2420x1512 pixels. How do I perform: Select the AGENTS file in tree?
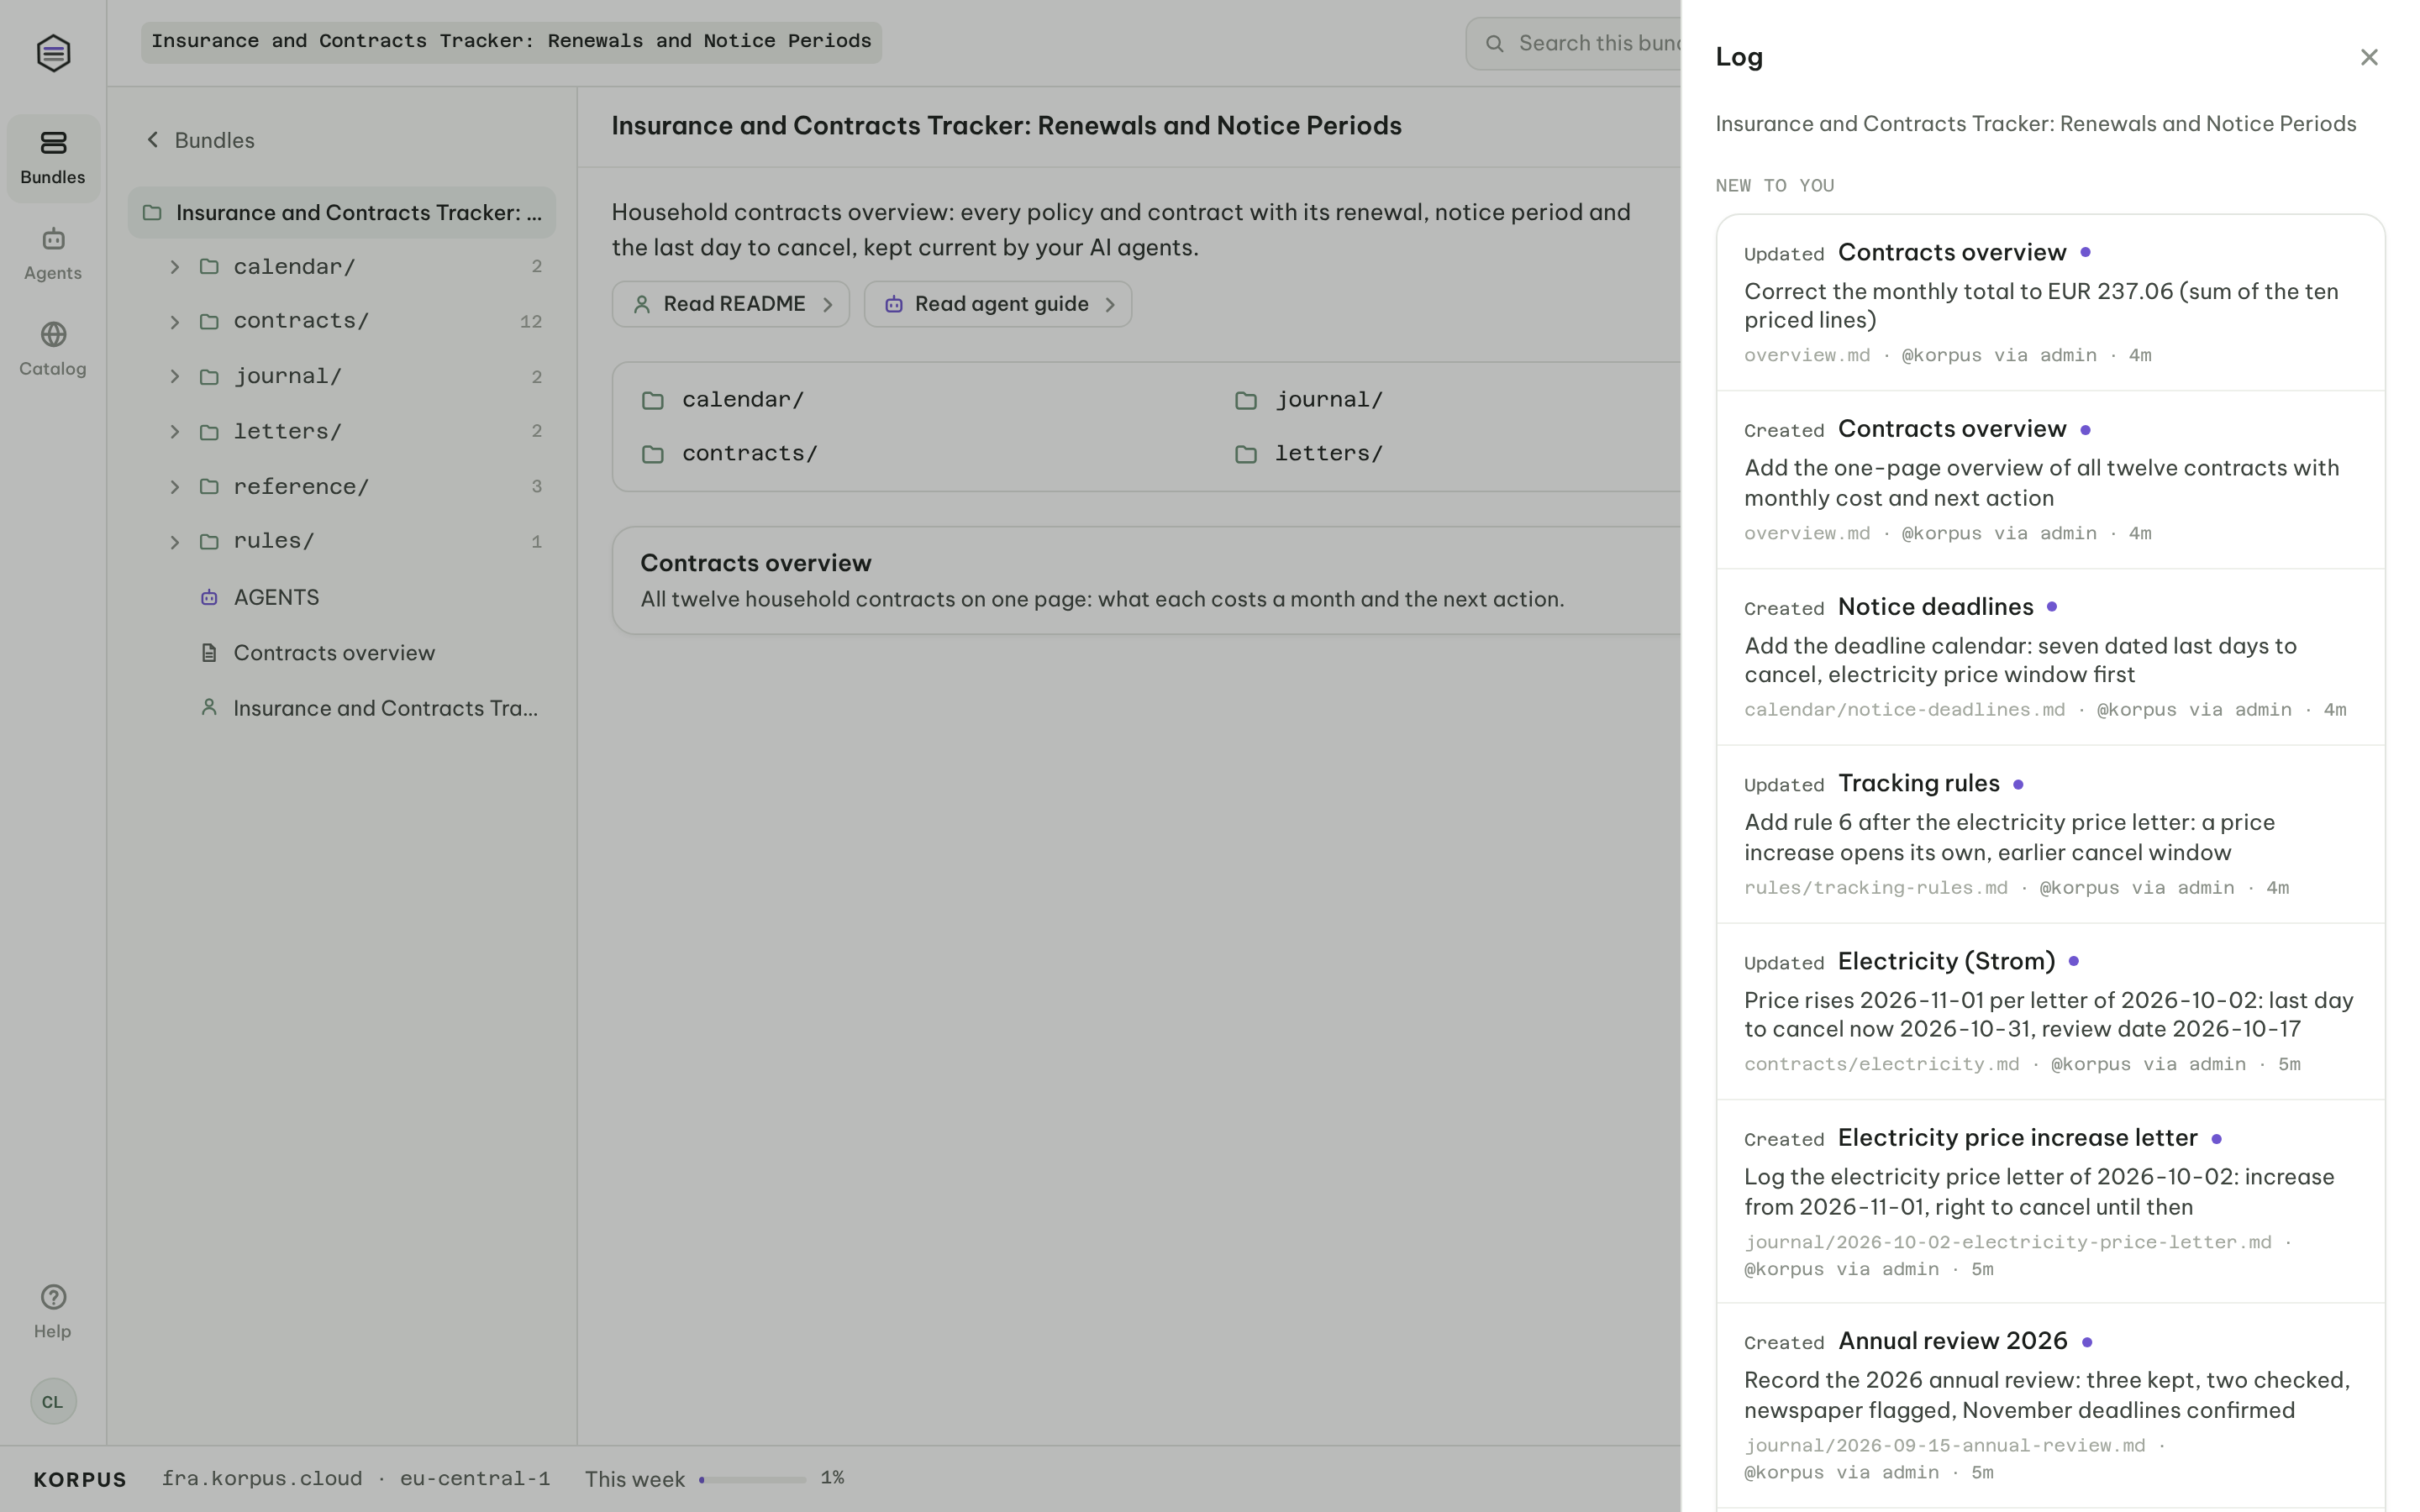pyautogui.click(x=342, y=597)
